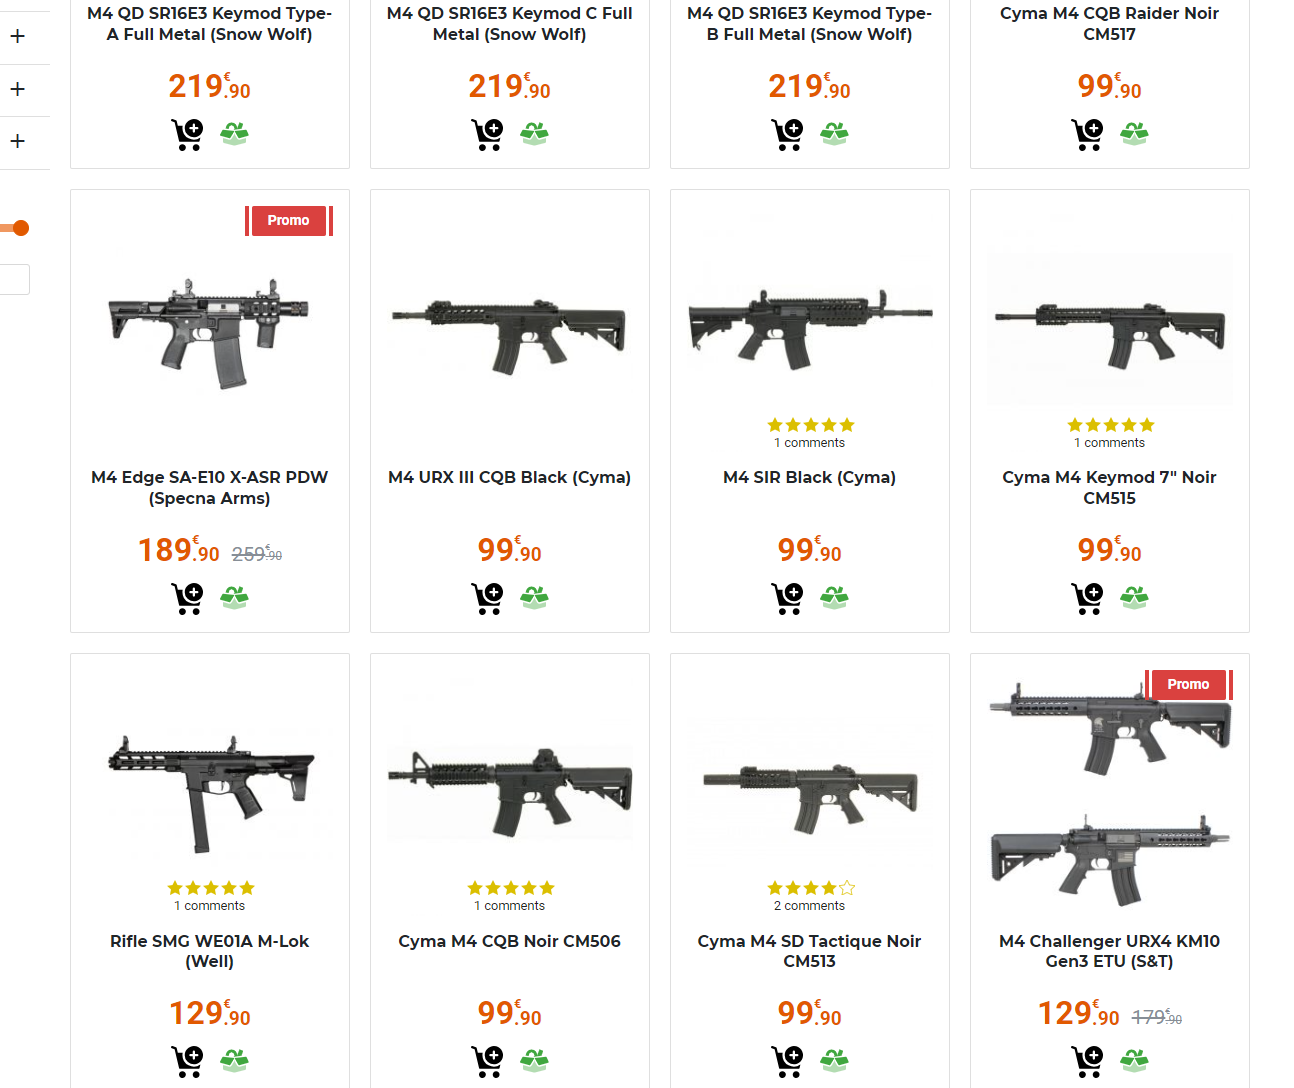Add M4 Challenger URX4 KM10 to cart
This screenshot has height=1088, width=1294.
[1087, 1061]
